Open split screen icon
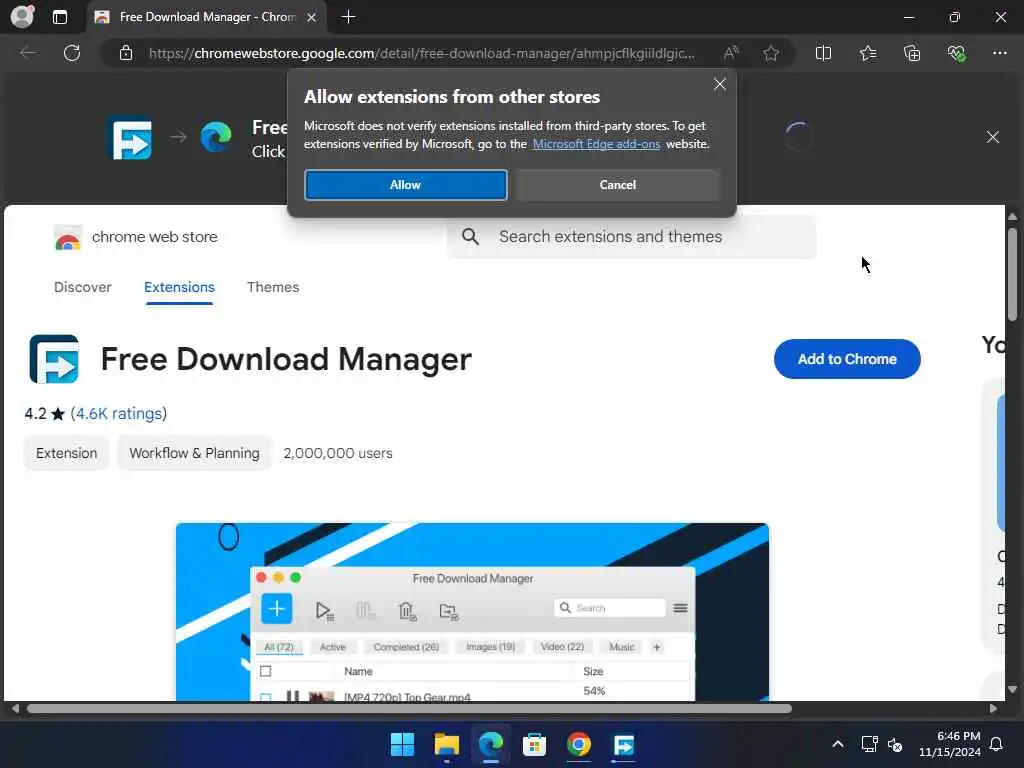 tap(823, 53)
